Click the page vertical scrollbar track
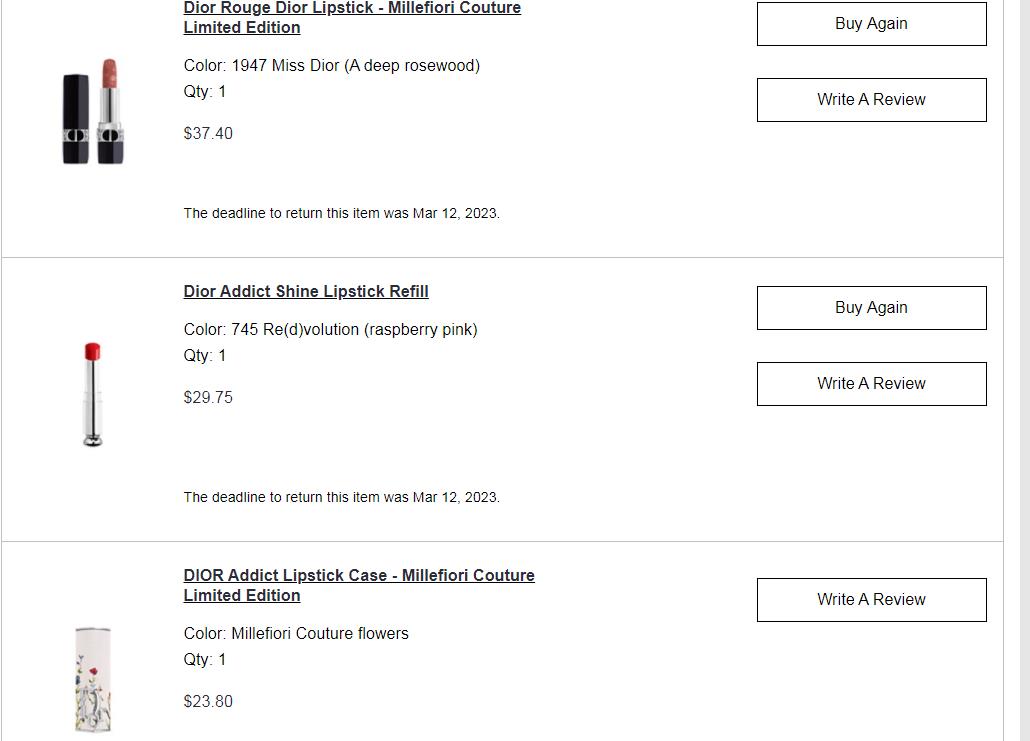The height and width of the screenshot is (741, 1030). 1024,370
